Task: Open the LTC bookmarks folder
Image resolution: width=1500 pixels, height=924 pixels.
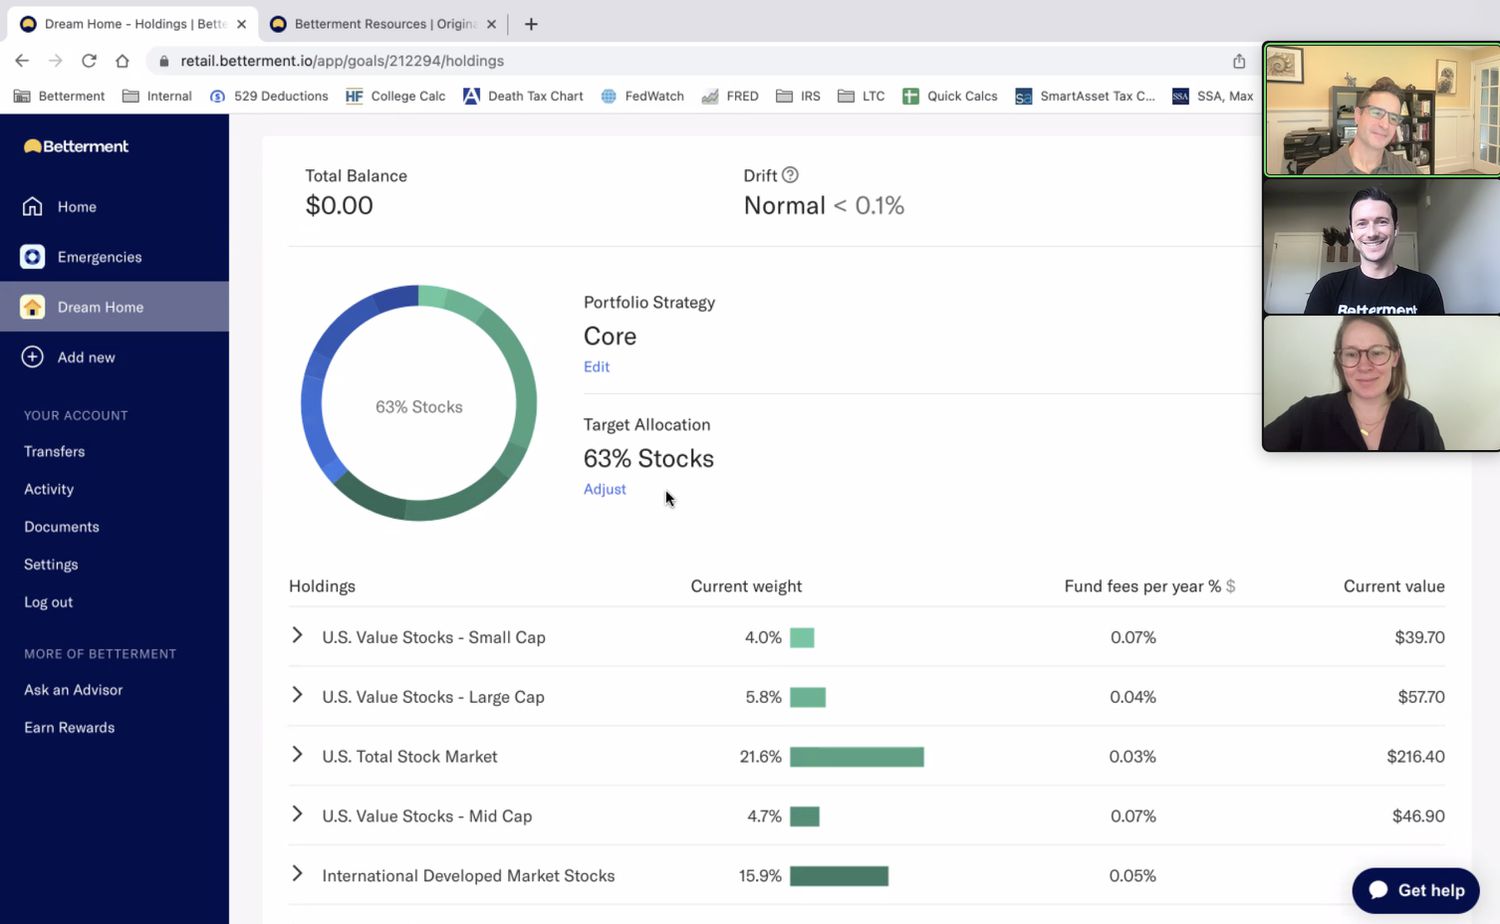Action: click(x=861, y=96)
